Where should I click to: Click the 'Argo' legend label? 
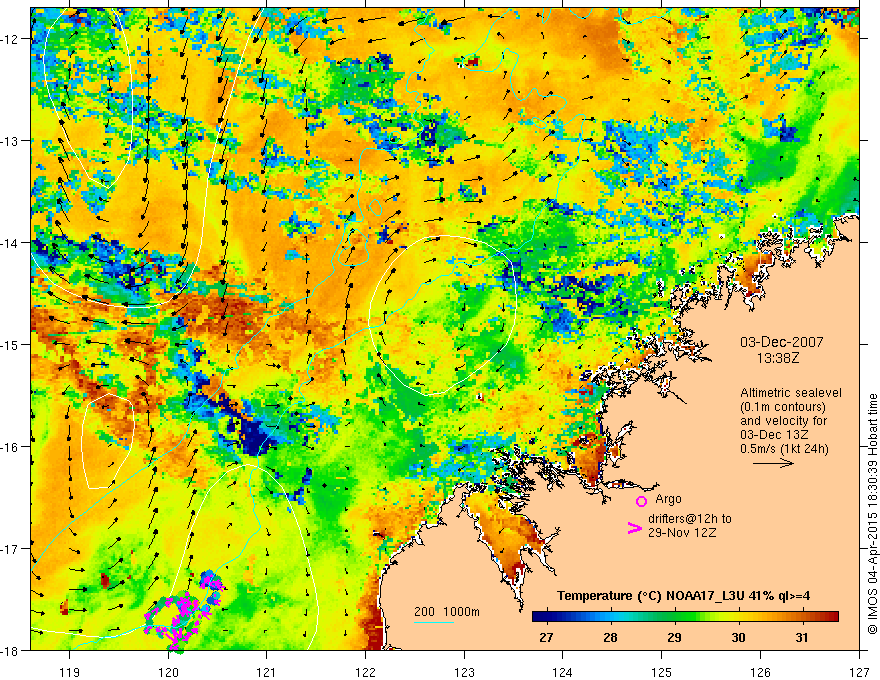[668, 499]
